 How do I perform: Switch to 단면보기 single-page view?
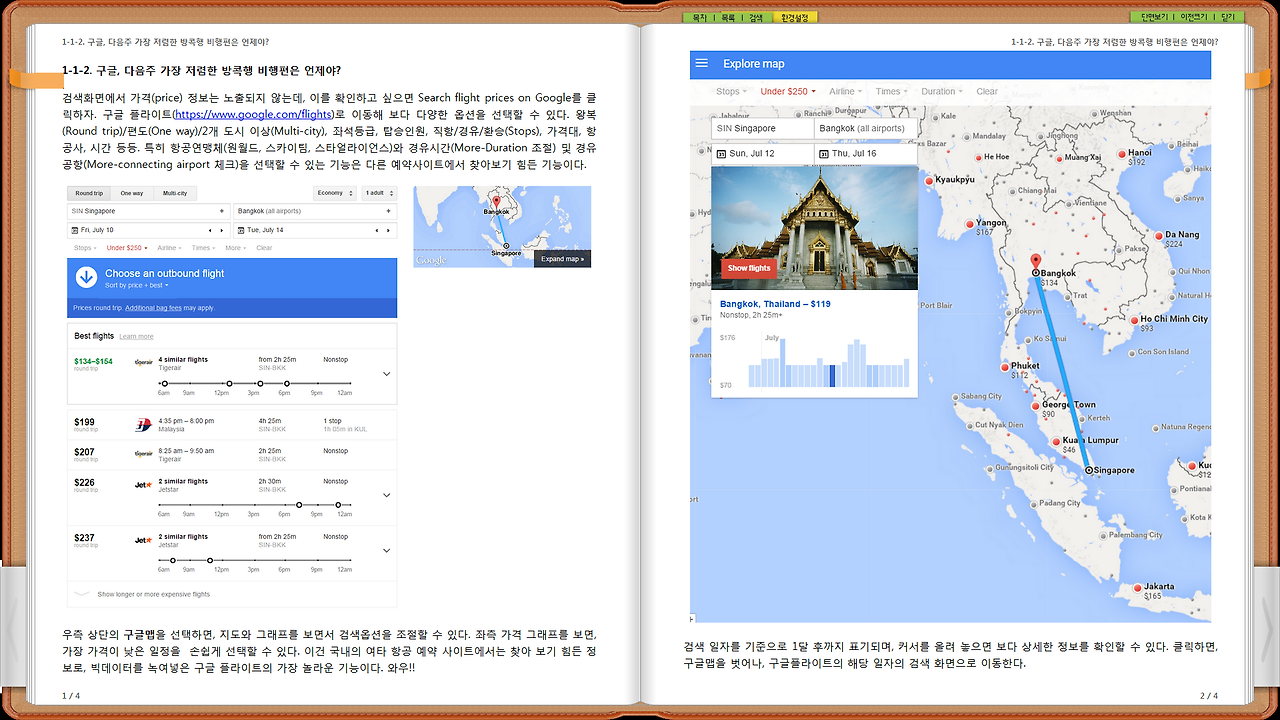pos(1153,17)
